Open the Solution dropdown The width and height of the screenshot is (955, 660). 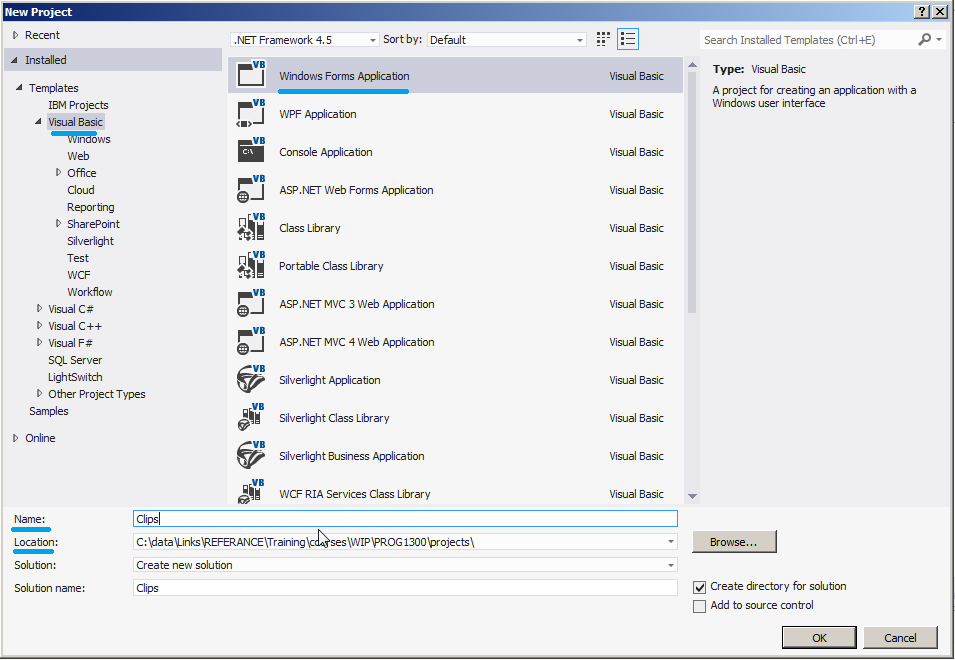(x=671, y=565)
